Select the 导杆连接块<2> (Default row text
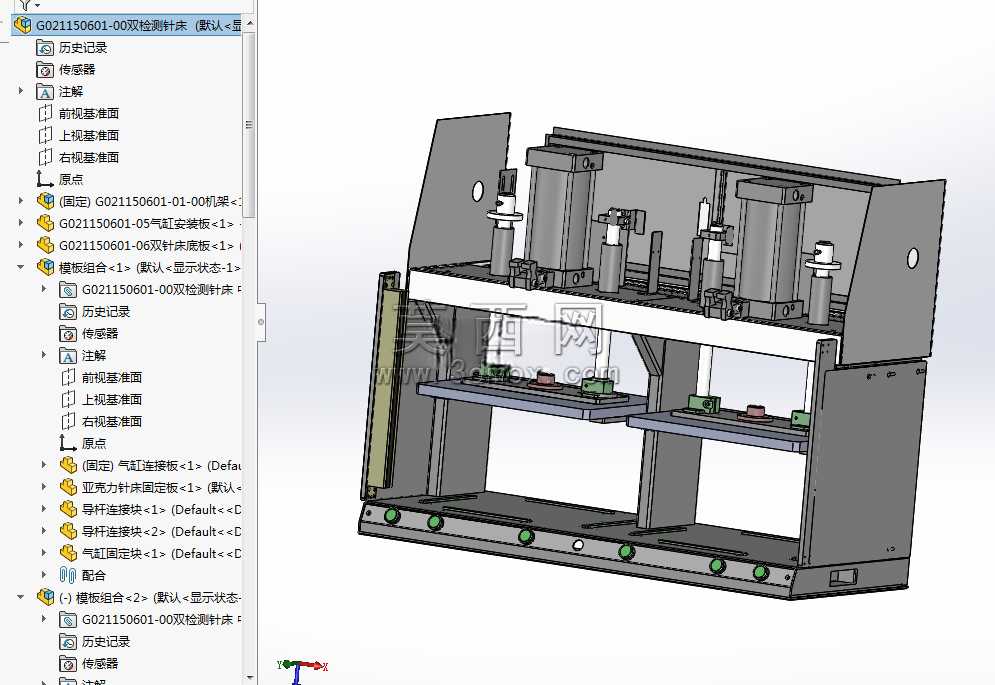This screenshot has width=995, height=685. pyautogui.click(x=161, y=531)
